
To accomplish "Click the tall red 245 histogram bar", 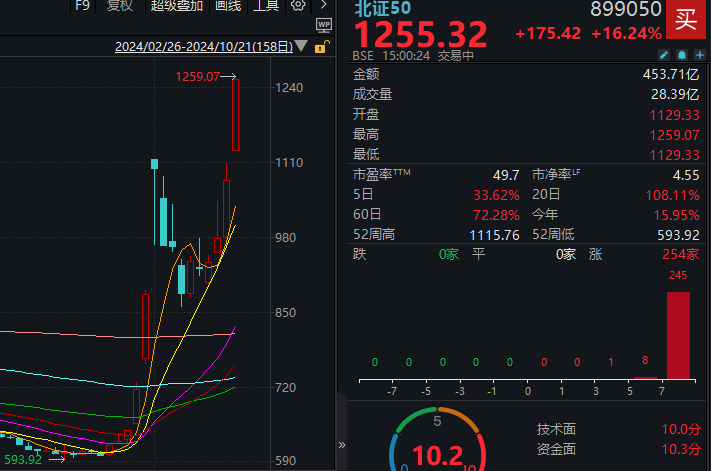I will tap(678, 335).
